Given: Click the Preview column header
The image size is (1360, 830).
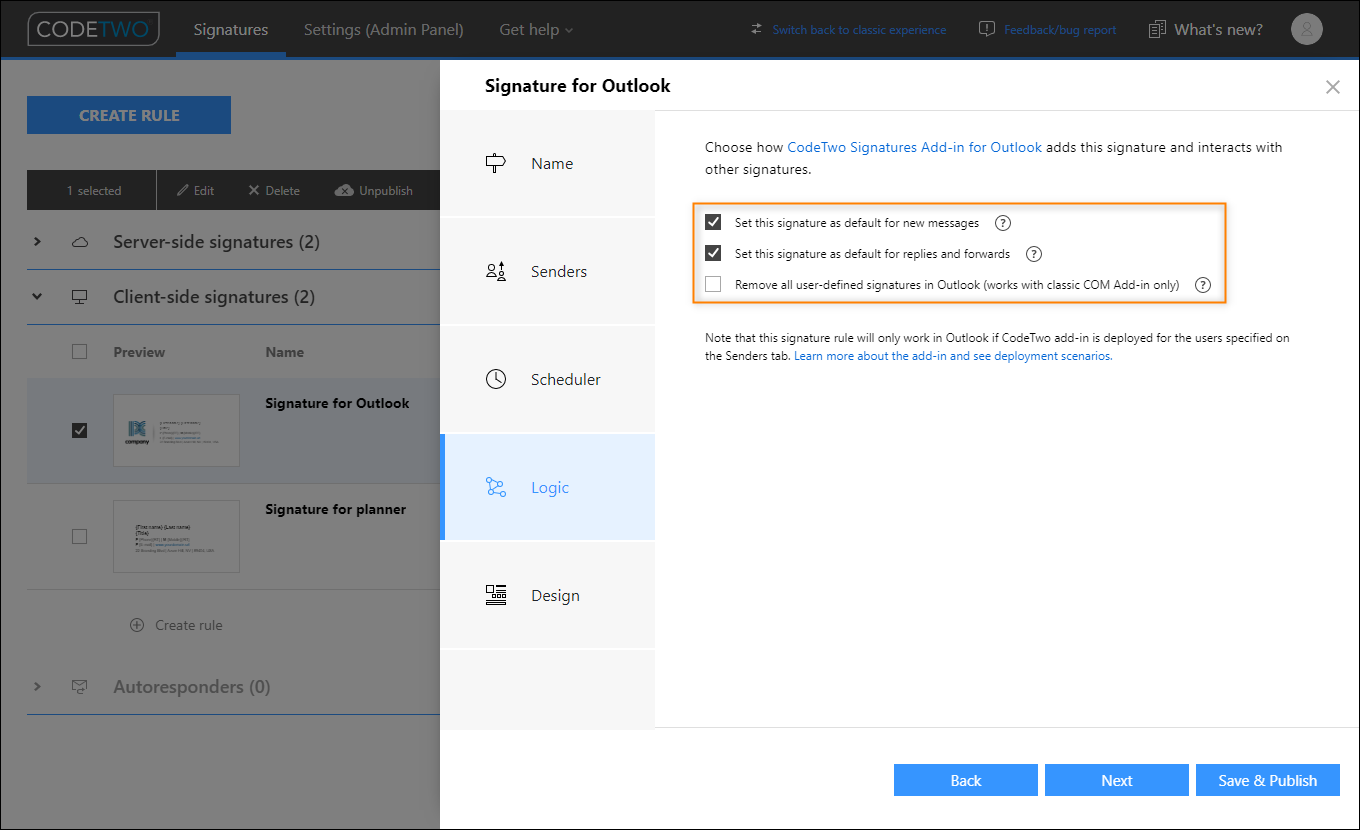Looking at the screenshot, I should click(139, 352).
